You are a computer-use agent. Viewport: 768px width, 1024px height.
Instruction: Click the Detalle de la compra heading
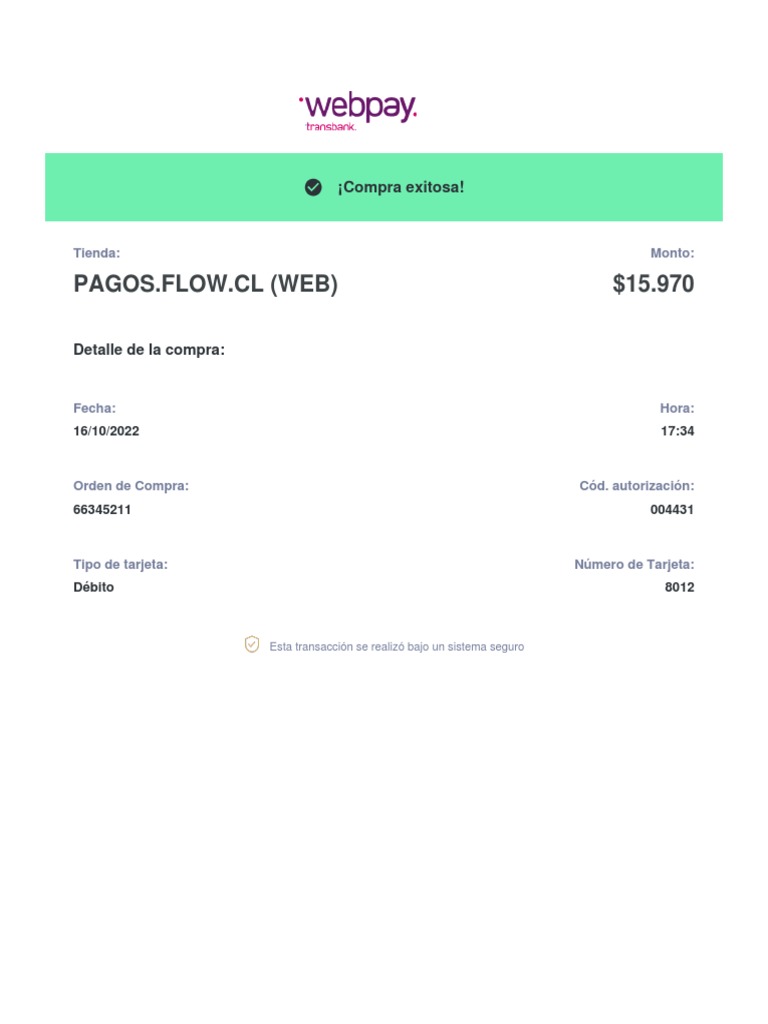[x=149, y=350]
